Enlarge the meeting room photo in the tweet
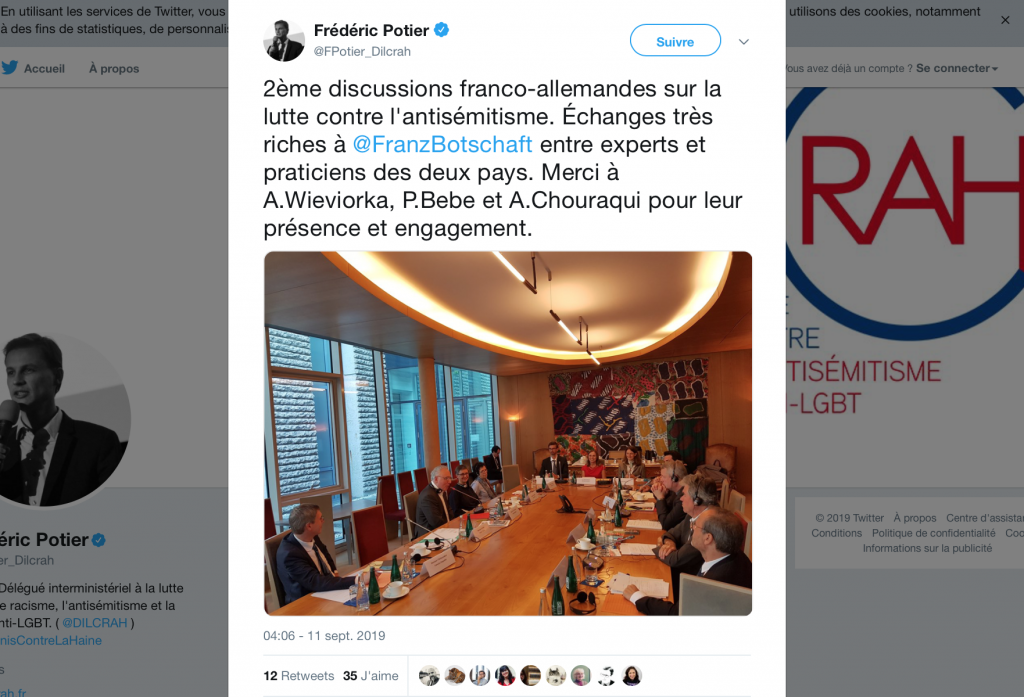Image resolution: width=1024 pixels, height=697 pixels. point(507,433)
